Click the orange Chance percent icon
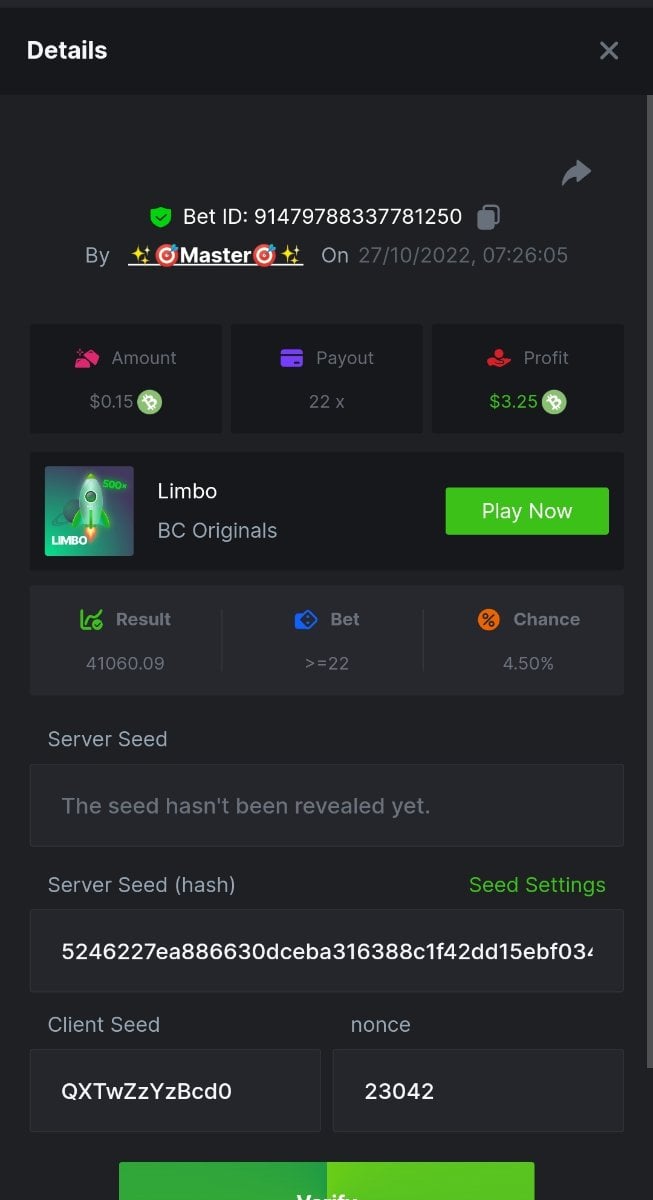653x1200 pixels. pos(488,620)
